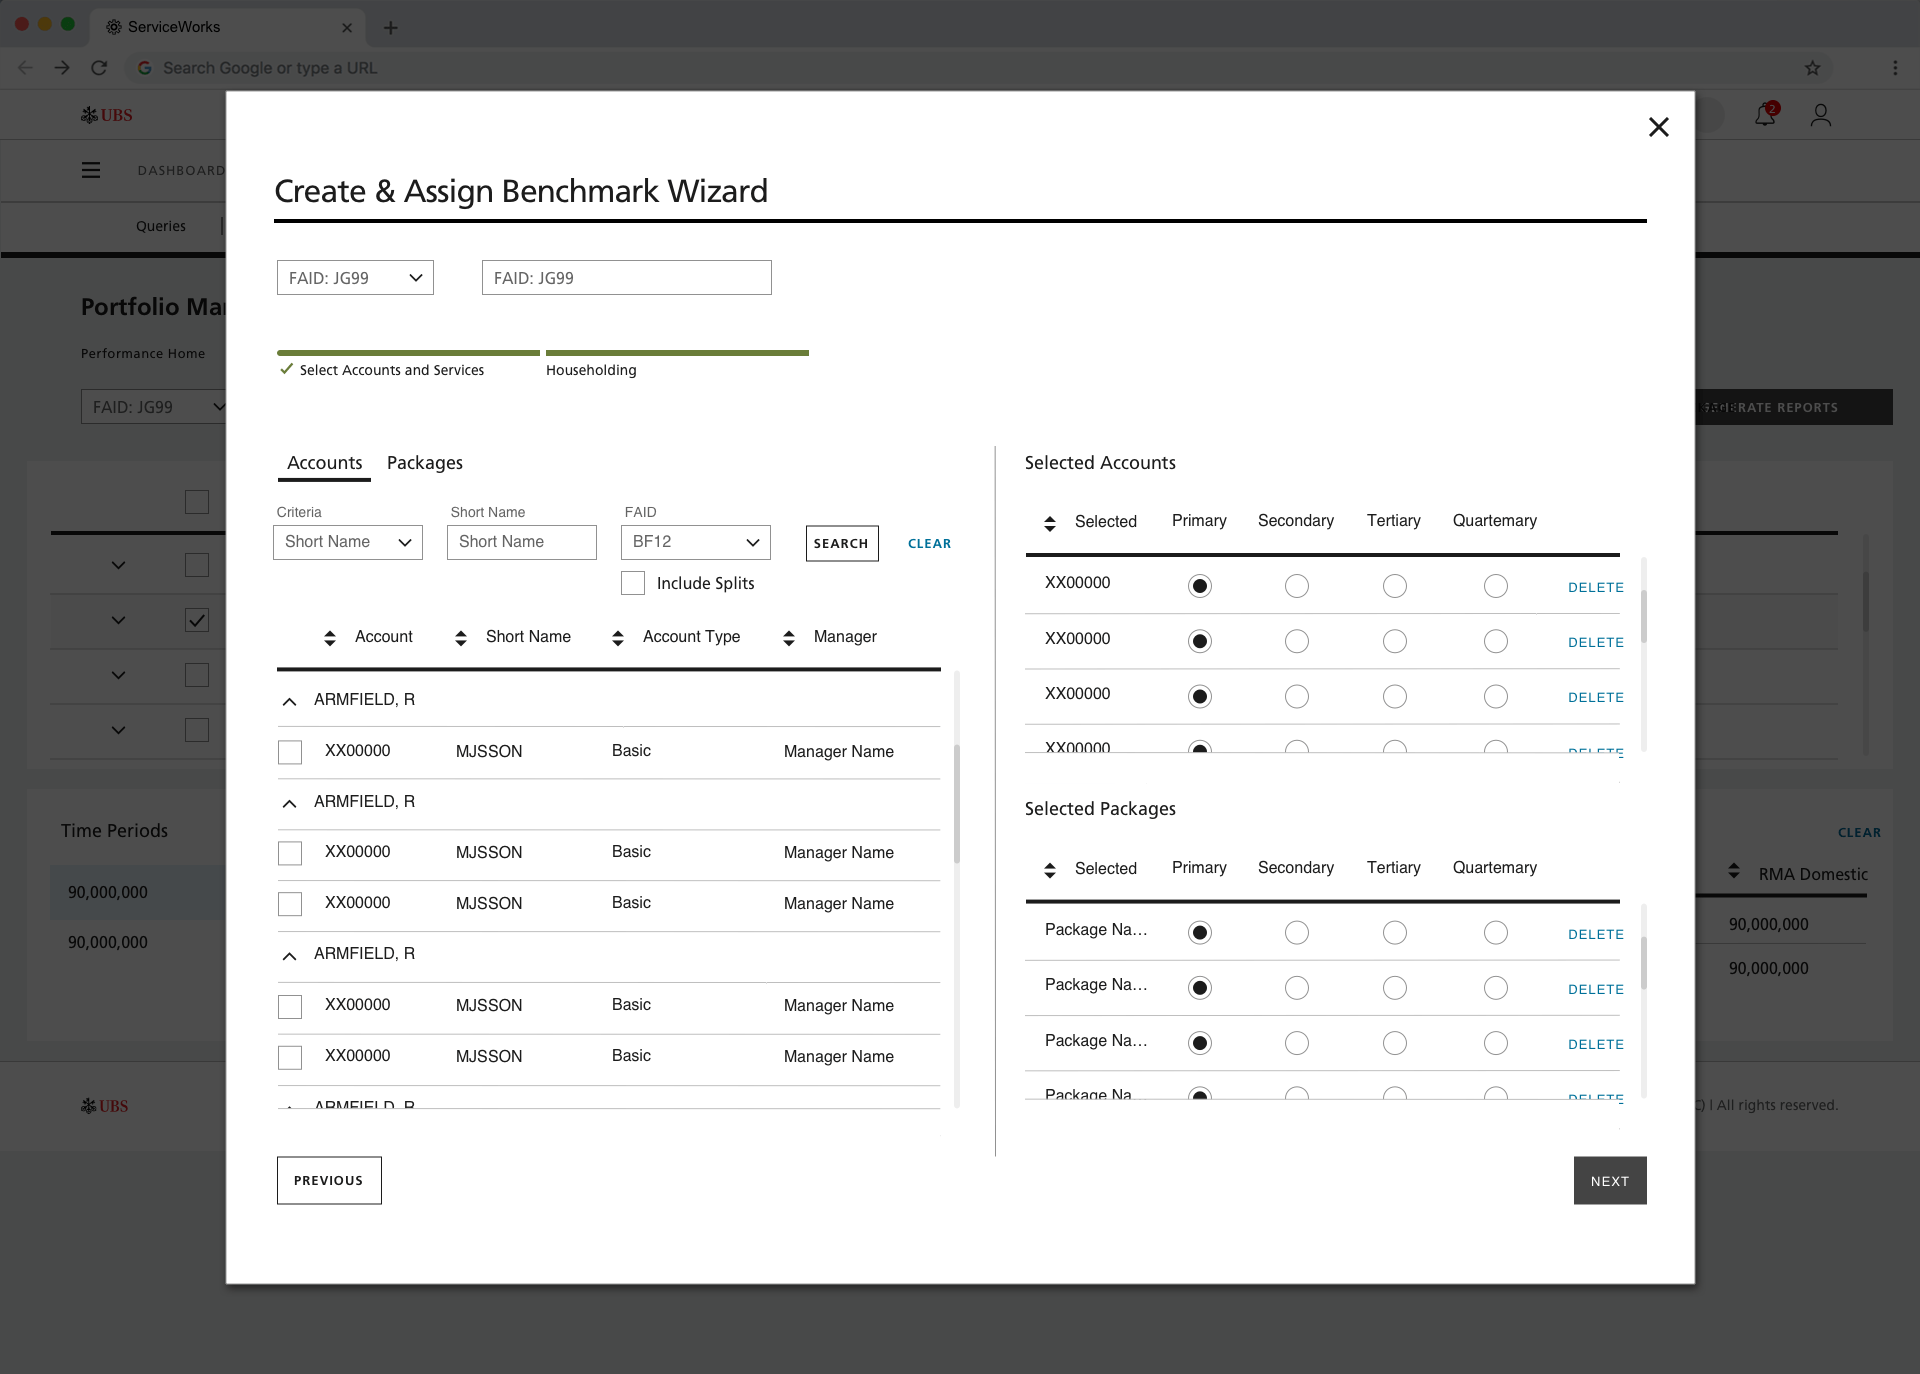The height and width of the screenshot is (1374, 1920).
Task: Go to the Householding wizard step
Action: (x=591, y=370)
